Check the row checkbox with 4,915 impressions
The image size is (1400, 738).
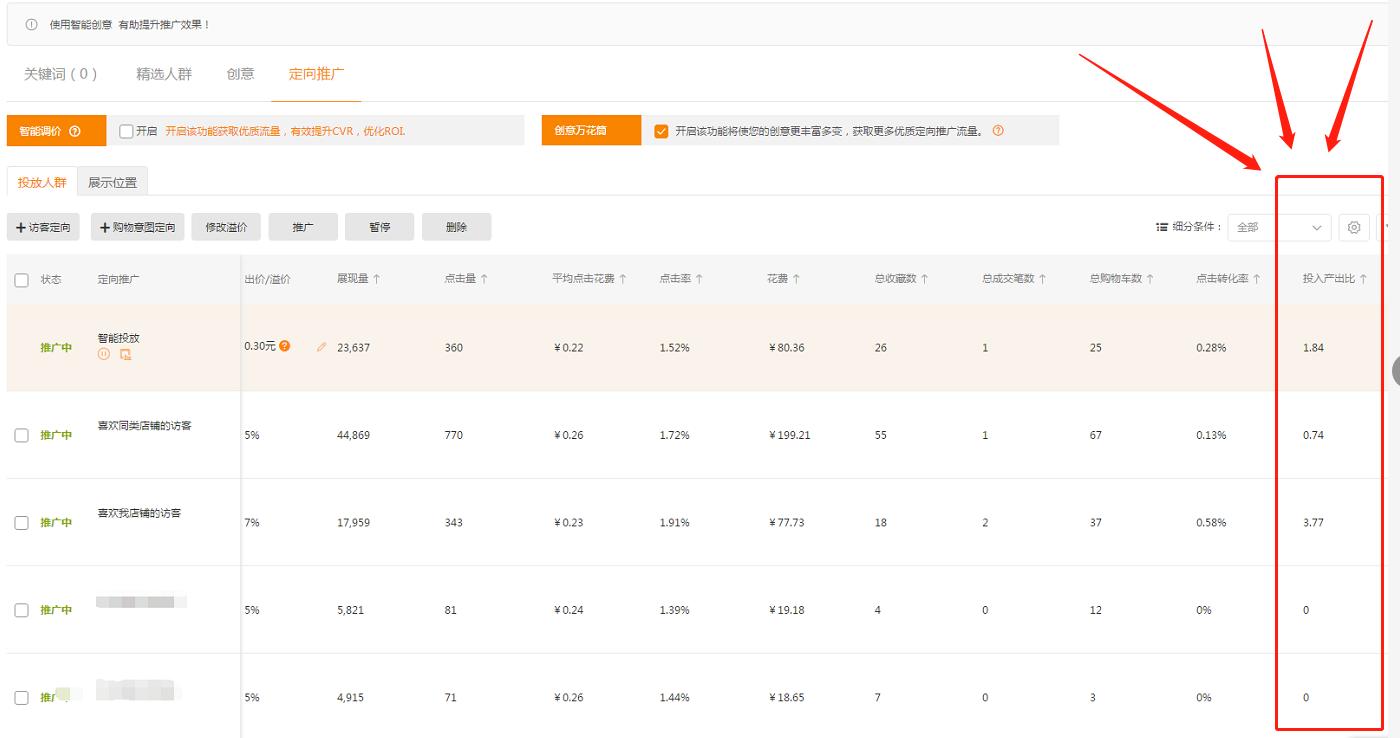point(22,697)
